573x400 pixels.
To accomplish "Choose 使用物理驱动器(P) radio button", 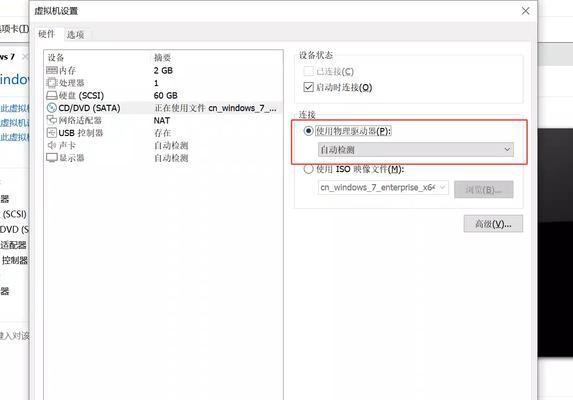I will click(308, 131).
